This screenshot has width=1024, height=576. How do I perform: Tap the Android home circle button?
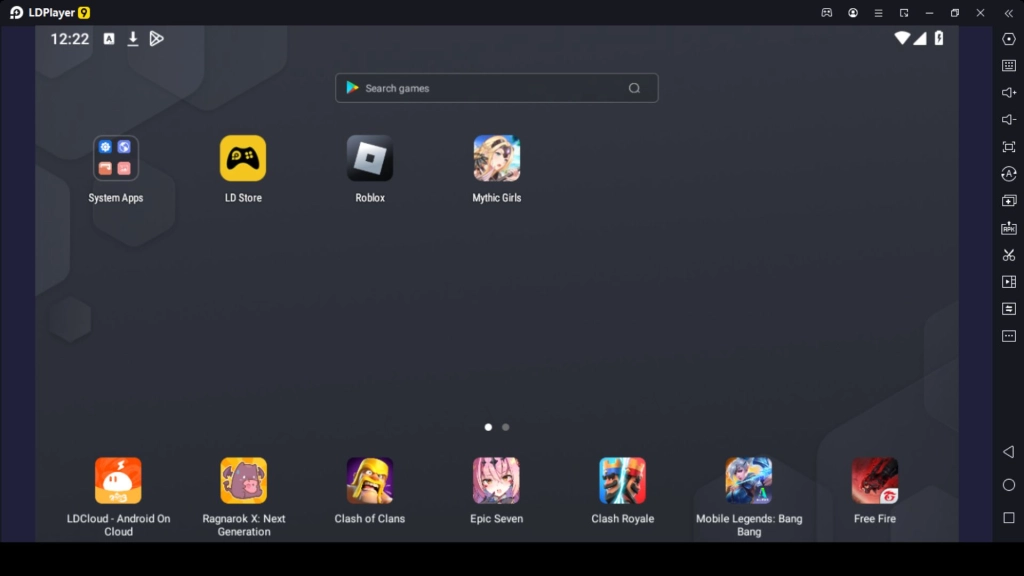click(1008, 485)
